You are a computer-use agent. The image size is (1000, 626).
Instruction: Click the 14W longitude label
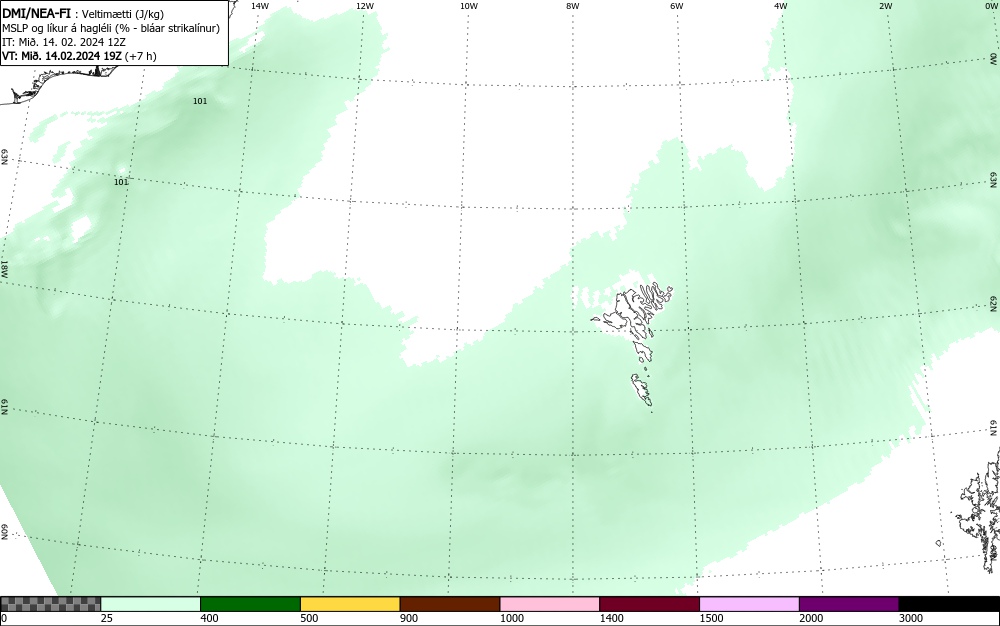260,6
